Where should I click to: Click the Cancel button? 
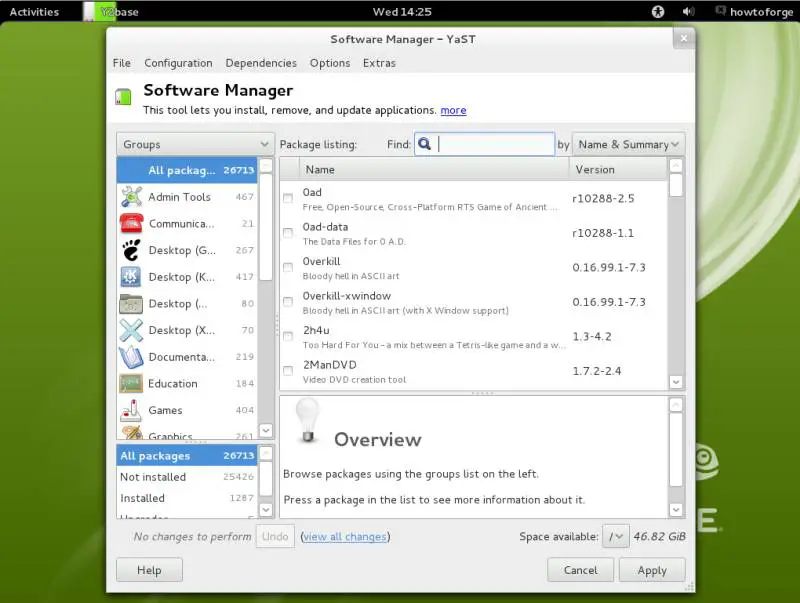(x=580, y=570)
